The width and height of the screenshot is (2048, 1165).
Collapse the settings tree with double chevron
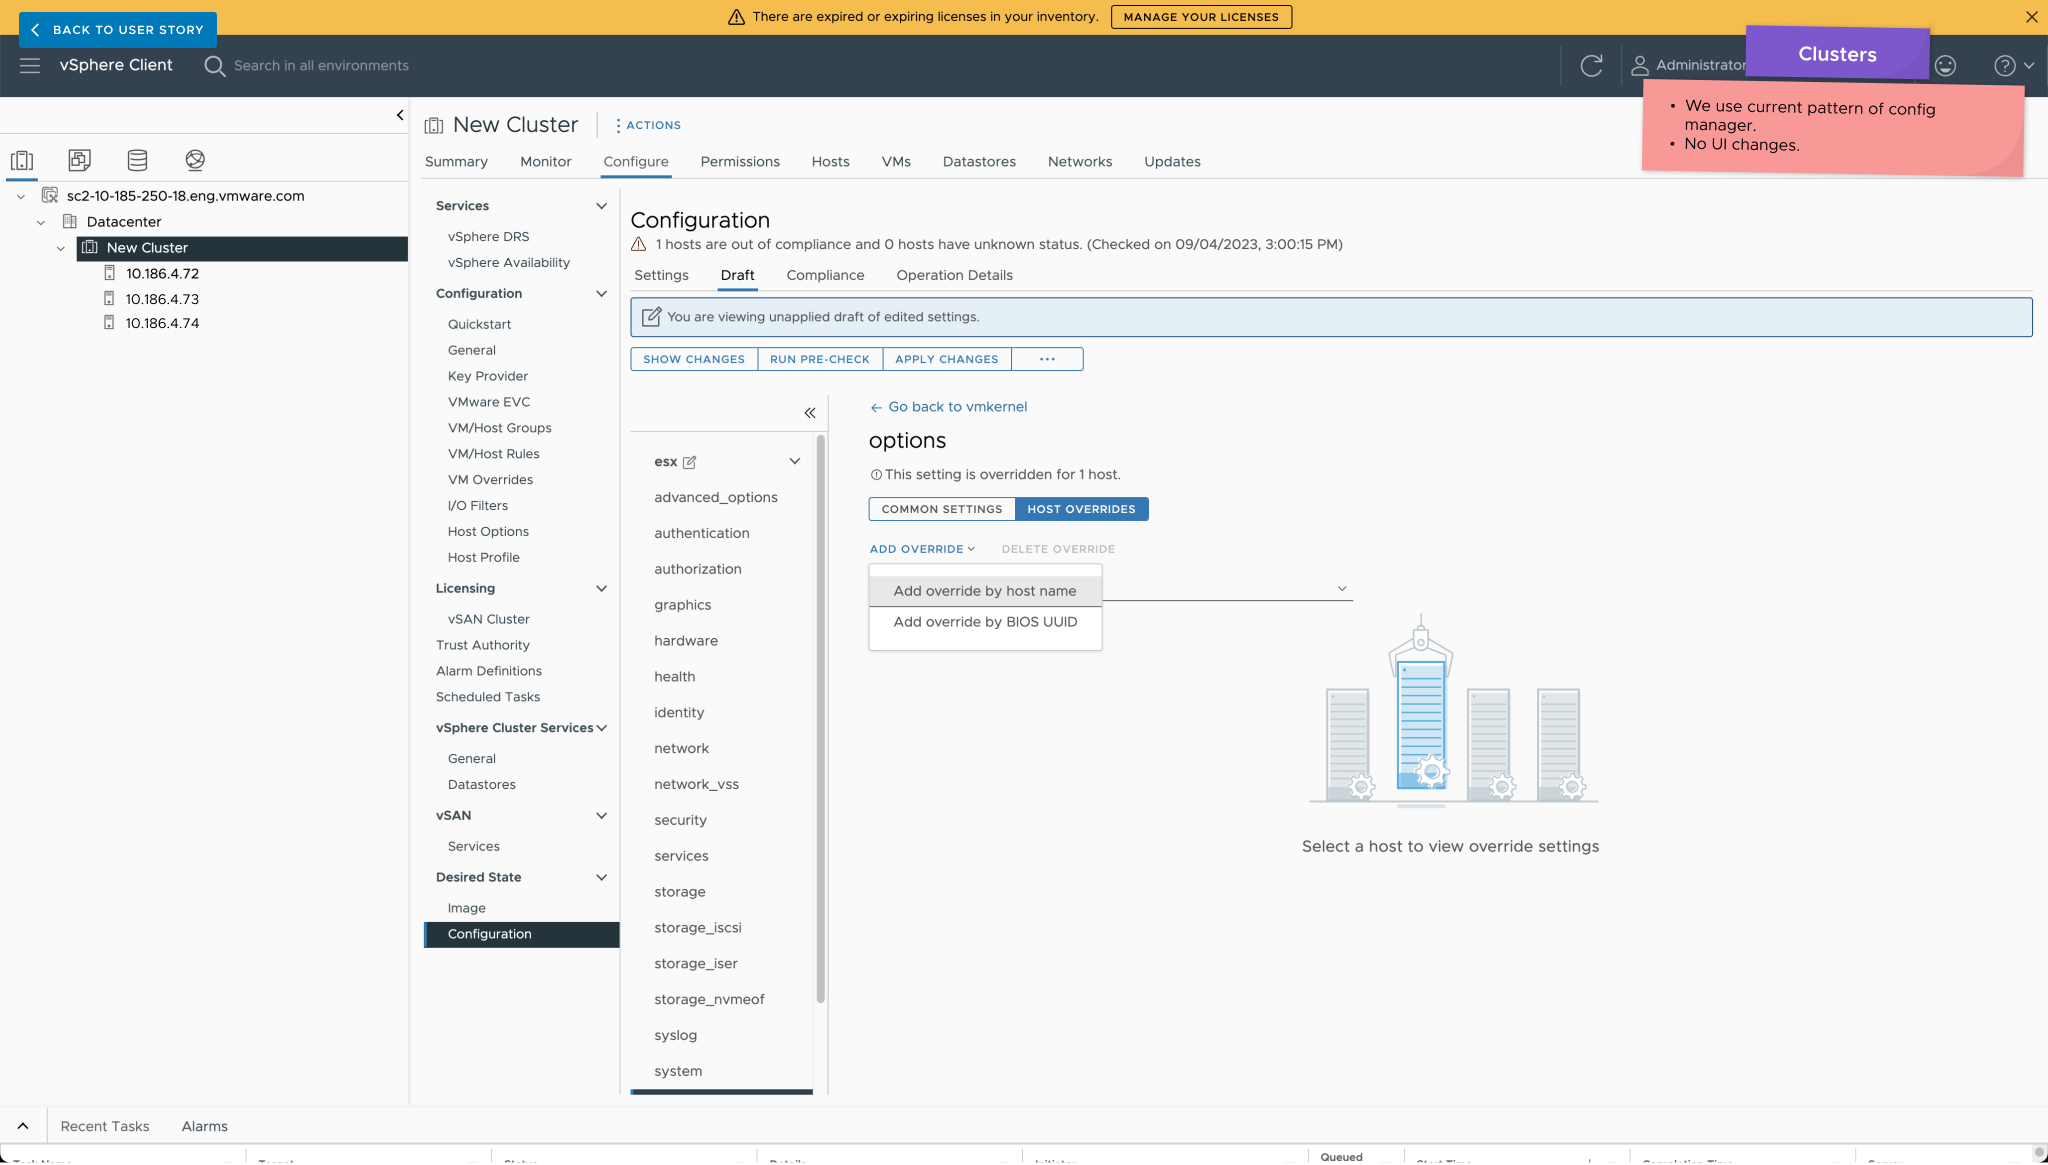[810, 413]
